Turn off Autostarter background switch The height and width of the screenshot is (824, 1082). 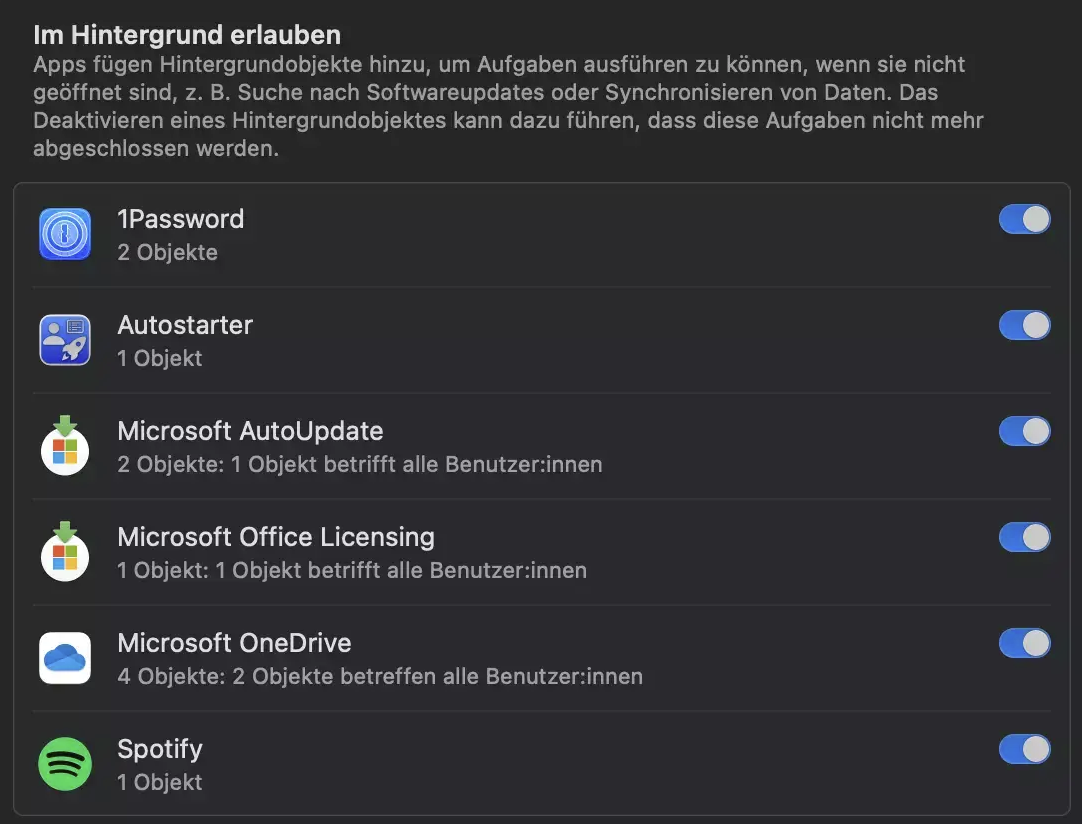click(x=1024, y=325)
